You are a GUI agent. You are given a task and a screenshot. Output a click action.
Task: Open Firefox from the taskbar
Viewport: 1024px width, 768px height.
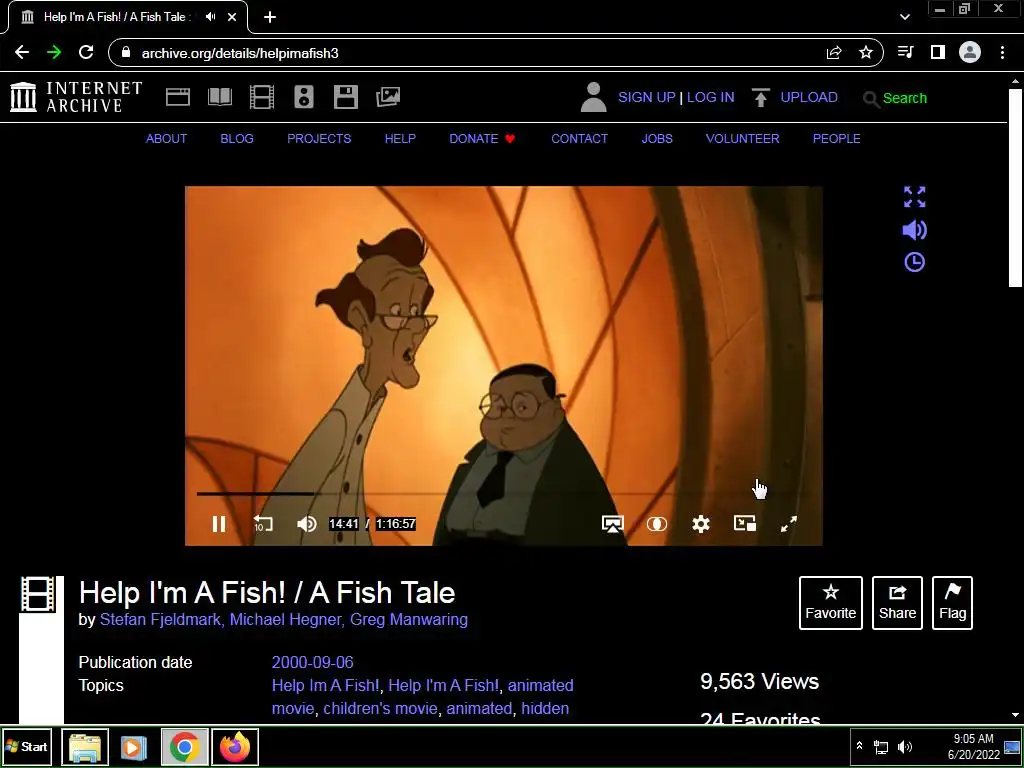(235, 746)
